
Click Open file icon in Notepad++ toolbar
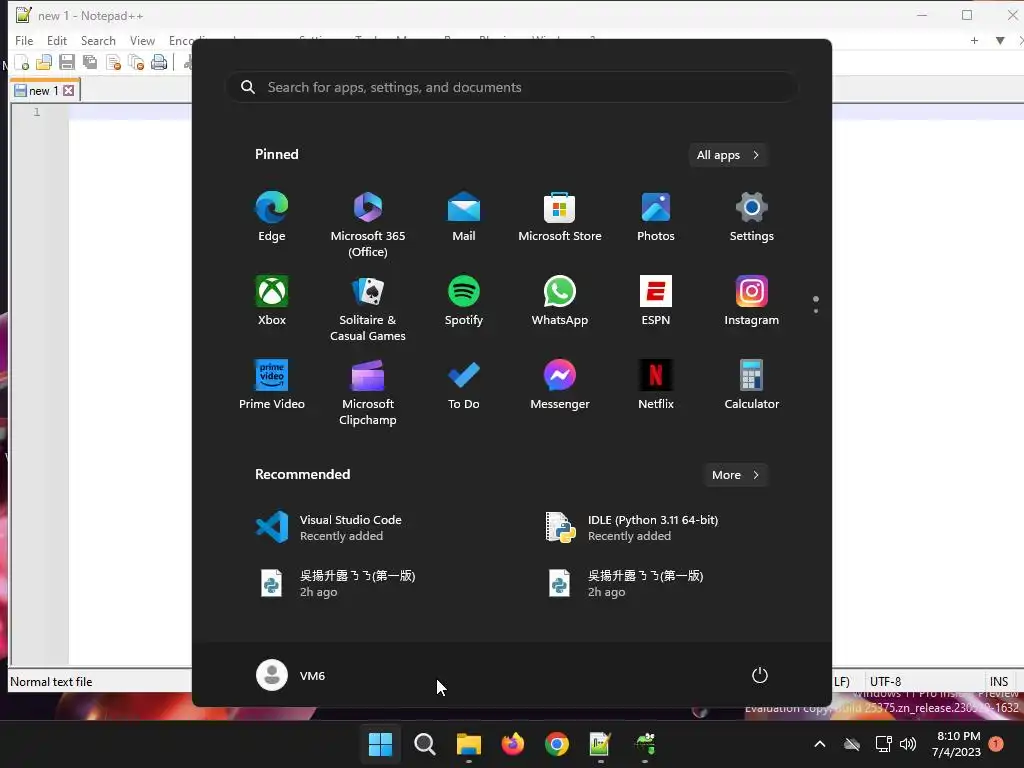[x=44, y=63]
